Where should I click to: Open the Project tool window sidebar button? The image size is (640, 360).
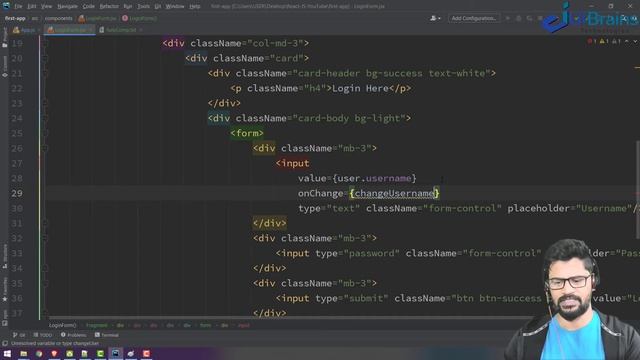coord(4,38)
